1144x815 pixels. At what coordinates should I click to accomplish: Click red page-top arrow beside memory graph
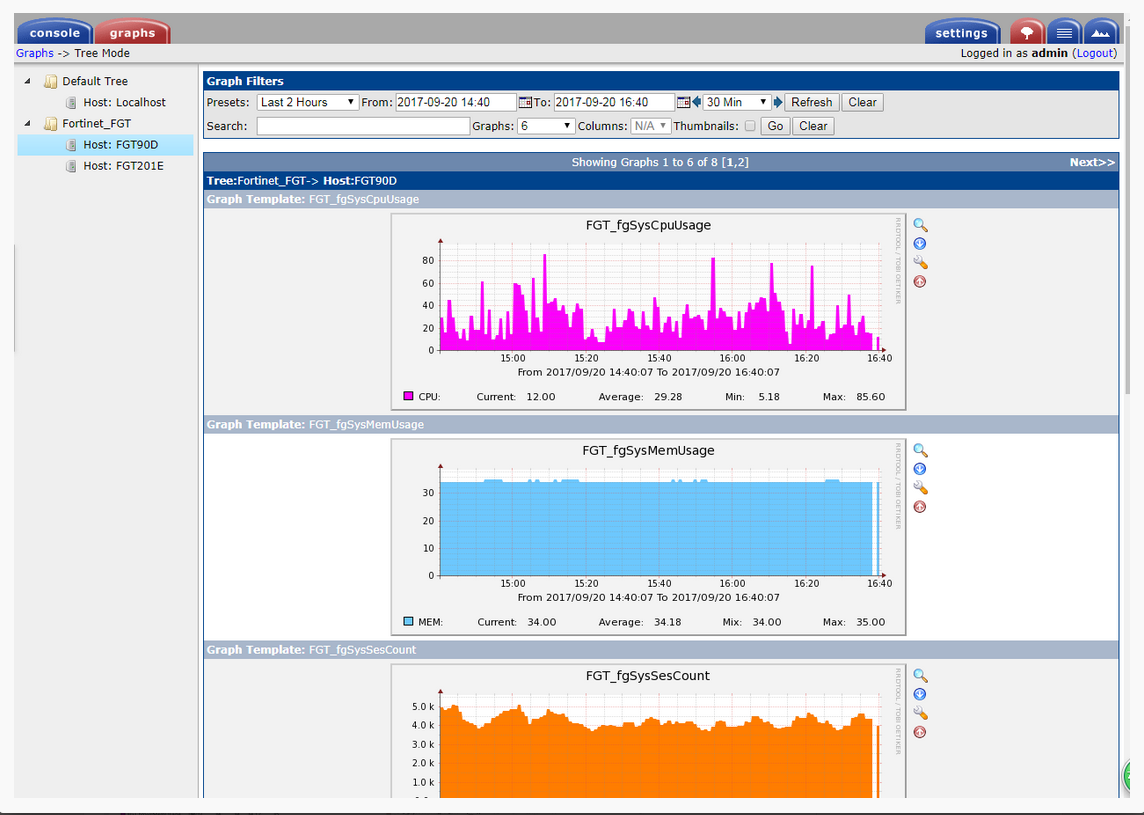[920, 507]
